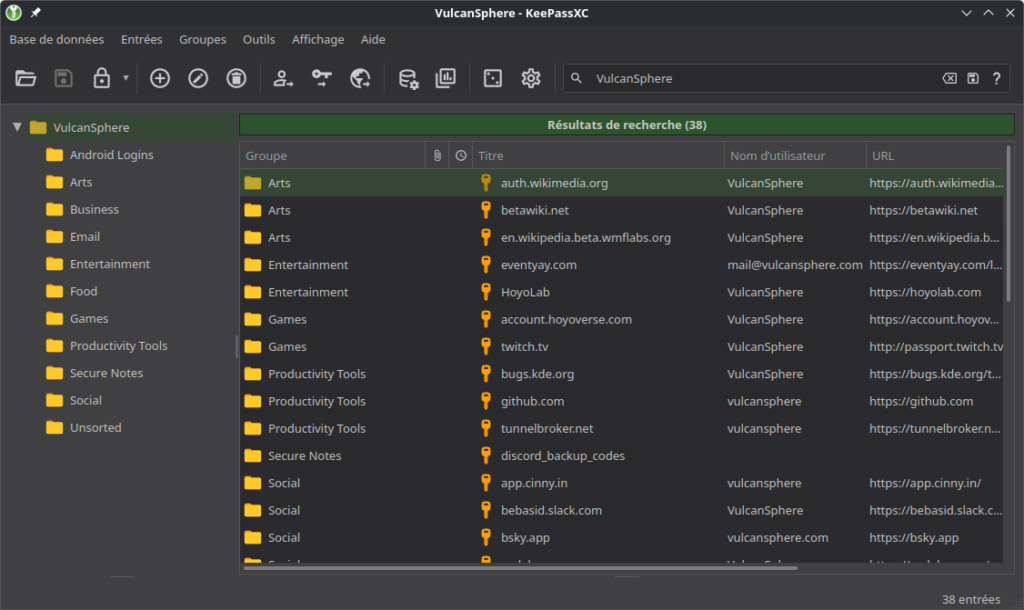Select the bsky.app entry
1024x610 pixels.
tap(622, 538)
